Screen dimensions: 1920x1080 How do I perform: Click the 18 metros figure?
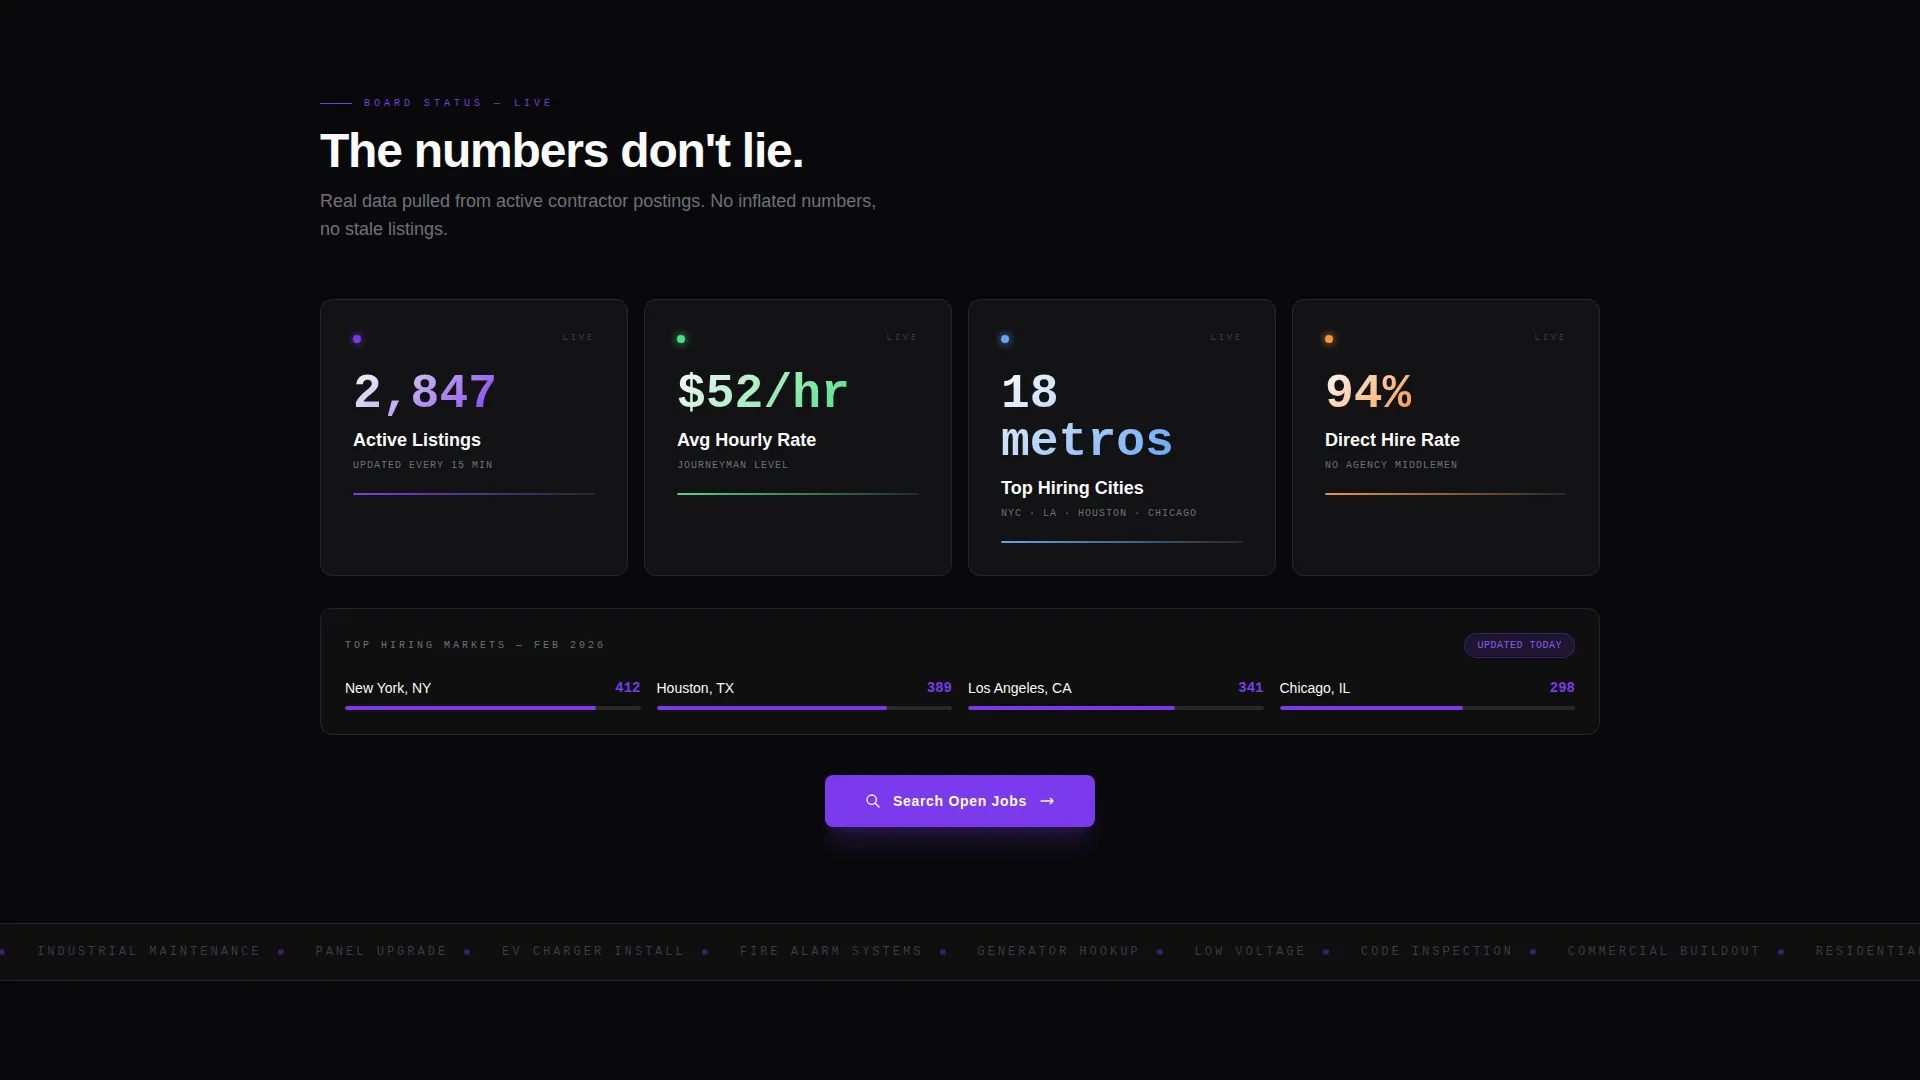click(1087, 416)
